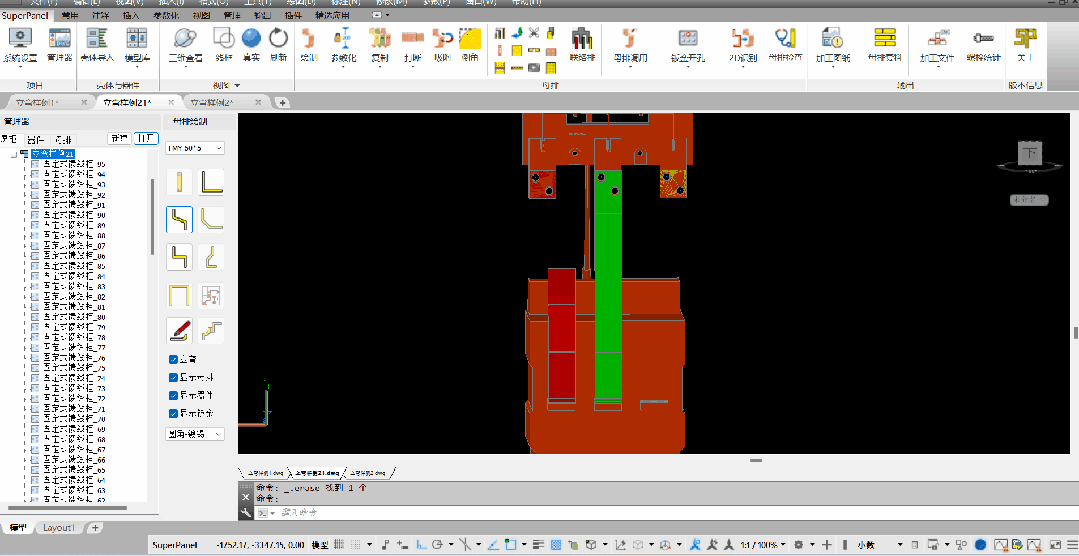Click the 钣金开孔 sheet-metal hole icon

(x=688, y=38)
